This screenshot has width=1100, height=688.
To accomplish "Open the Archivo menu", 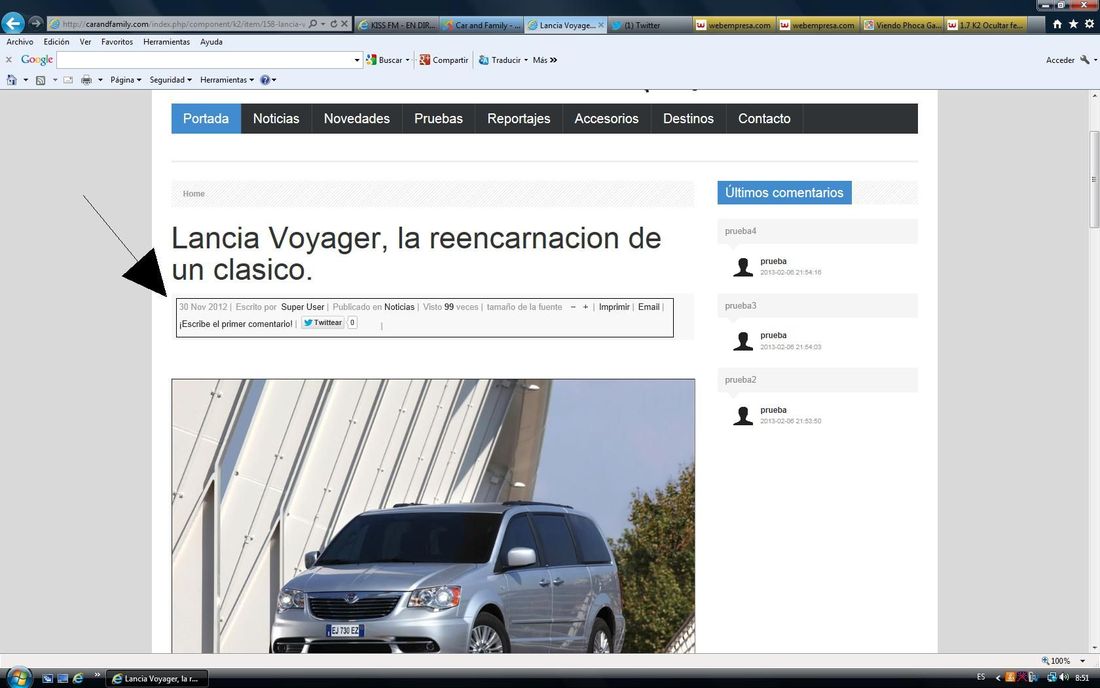I will 20,42.
